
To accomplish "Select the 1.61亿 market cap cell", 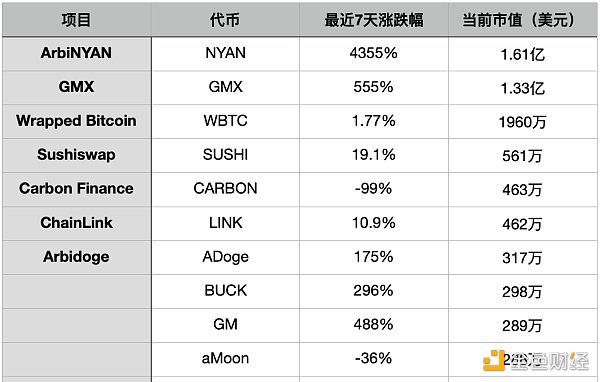I will pos(522,55).
